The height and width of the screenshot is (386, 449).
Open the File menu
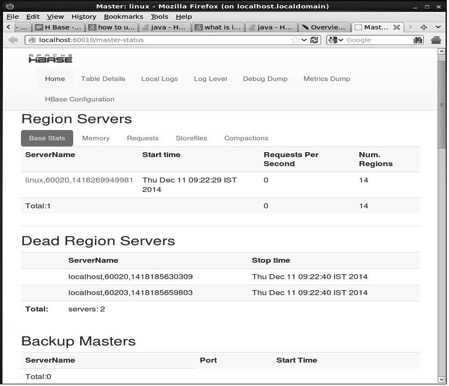tap(13, 17)
